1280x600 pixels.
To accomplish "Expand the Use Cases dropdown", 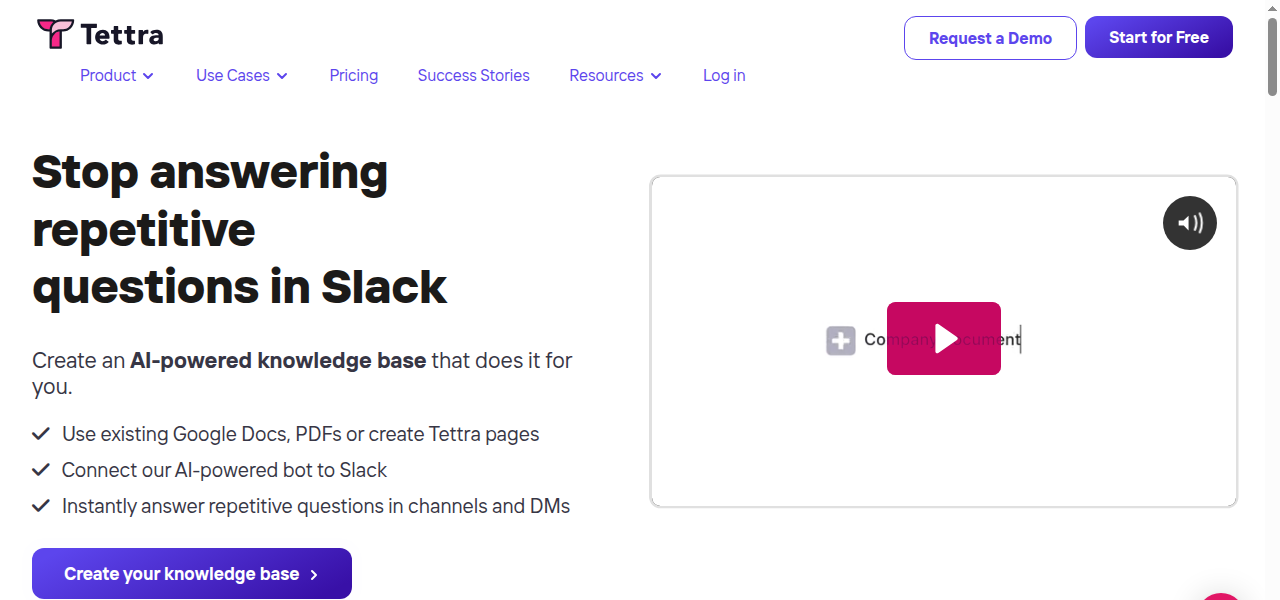I will tap(242, 76).
